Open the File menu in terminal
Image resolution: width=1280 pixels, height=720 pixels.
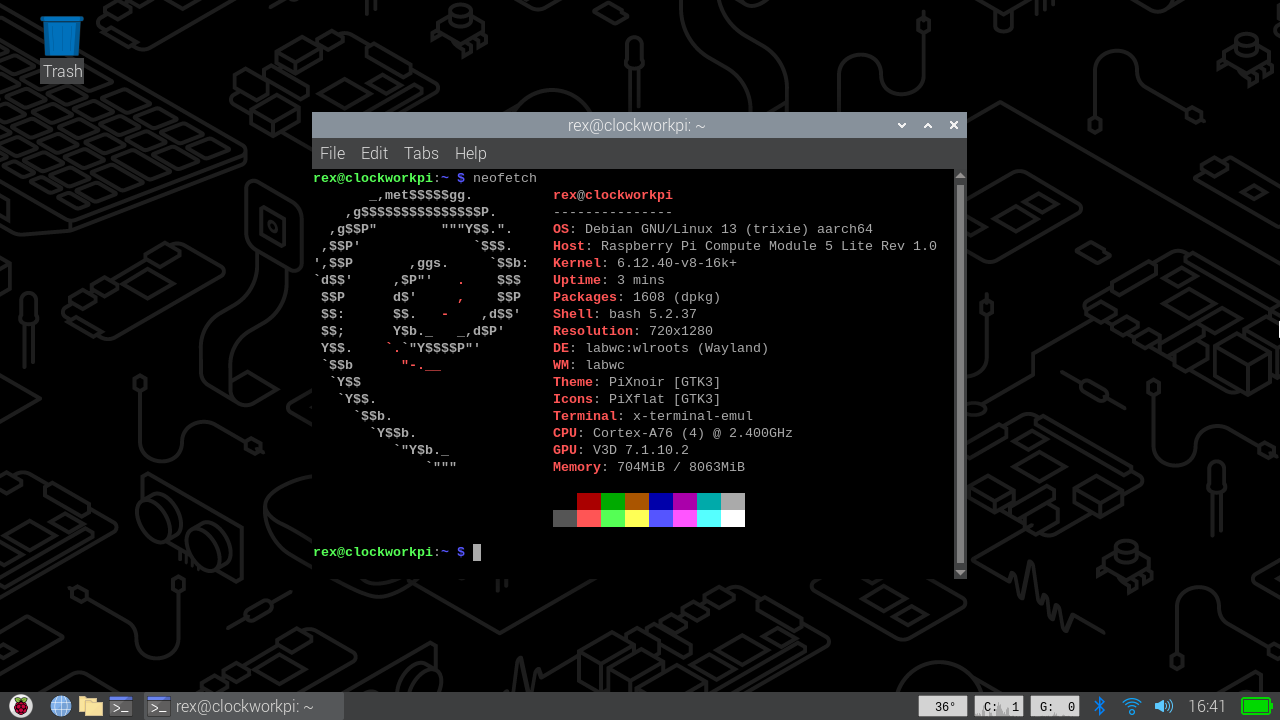(x=332, y=153)
